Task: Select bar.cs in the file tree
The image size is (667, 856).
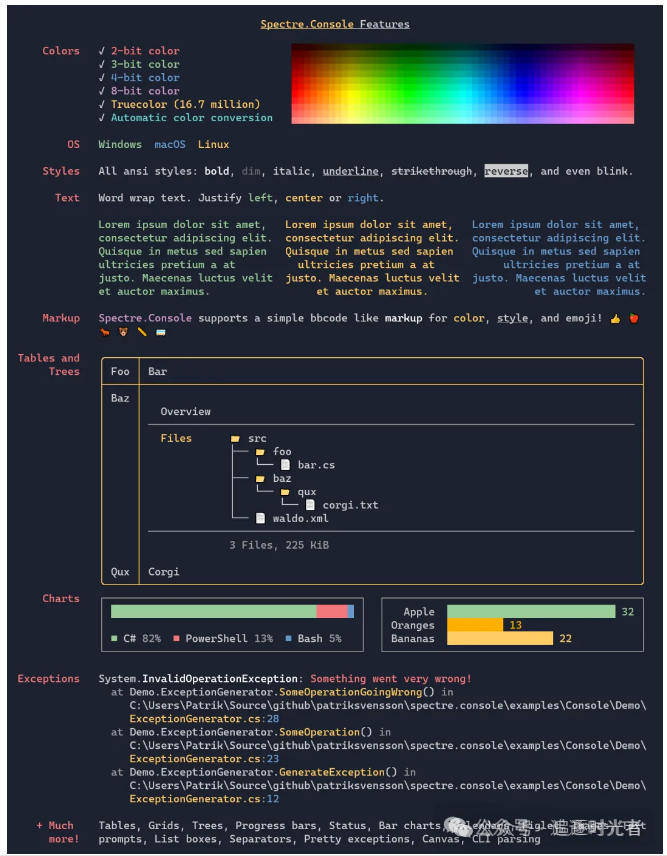Action: (316, 465)
